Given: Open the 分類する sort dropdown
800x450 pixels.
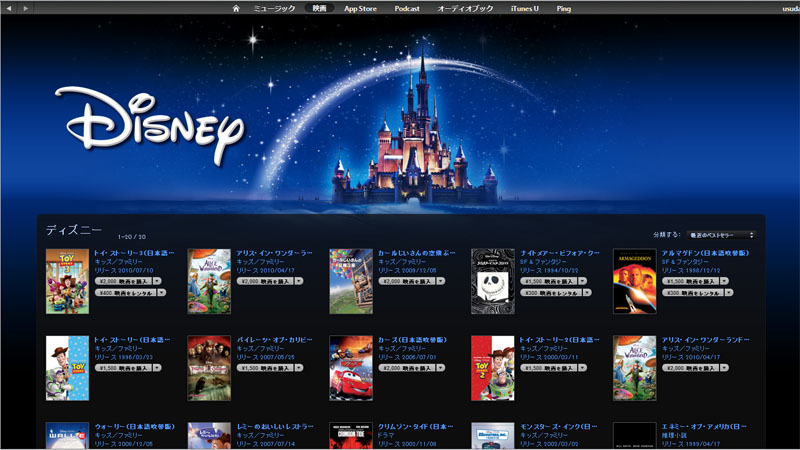Looking at the screenshot, I should point(720,235).
